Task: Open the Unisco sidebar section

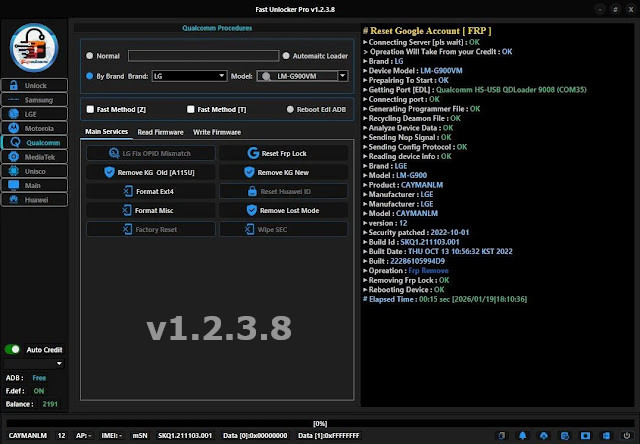Action: click(x=35, y=171)
